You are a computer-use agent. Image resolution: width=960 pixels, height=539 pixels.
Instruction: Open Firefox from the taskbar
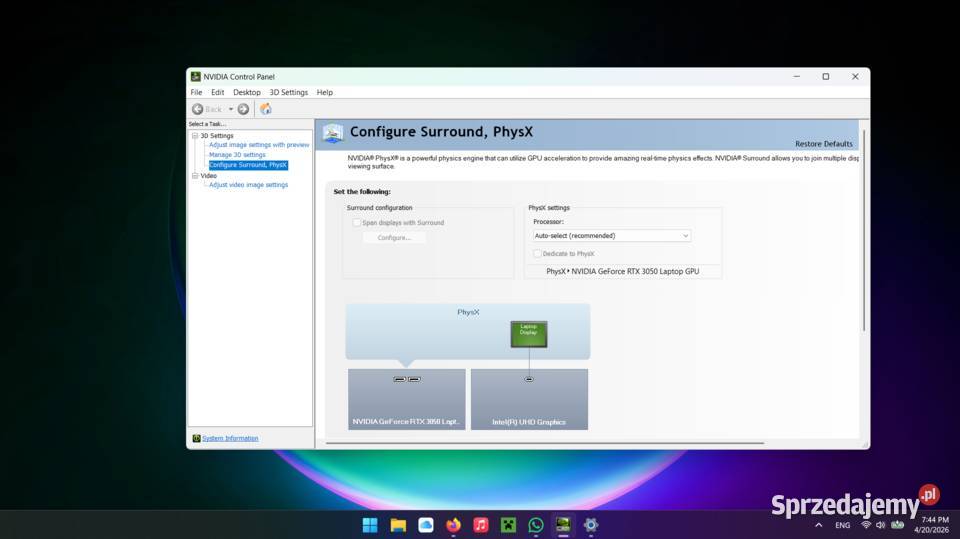click(x=453, y=525)
